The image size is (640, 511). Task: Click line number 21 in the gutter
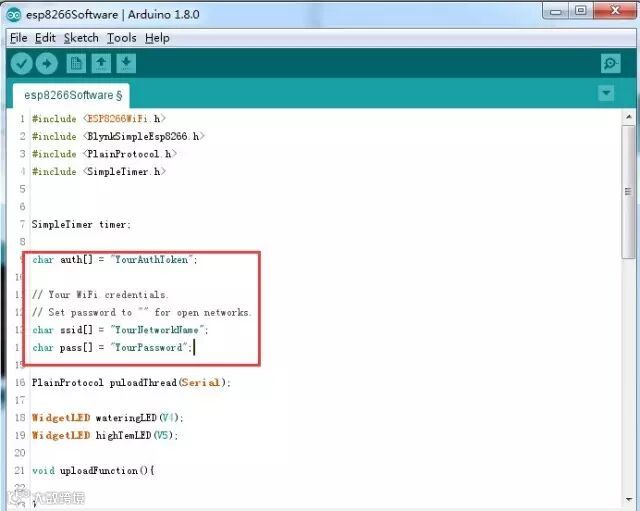pyautogui.click(x=20, y=471)
